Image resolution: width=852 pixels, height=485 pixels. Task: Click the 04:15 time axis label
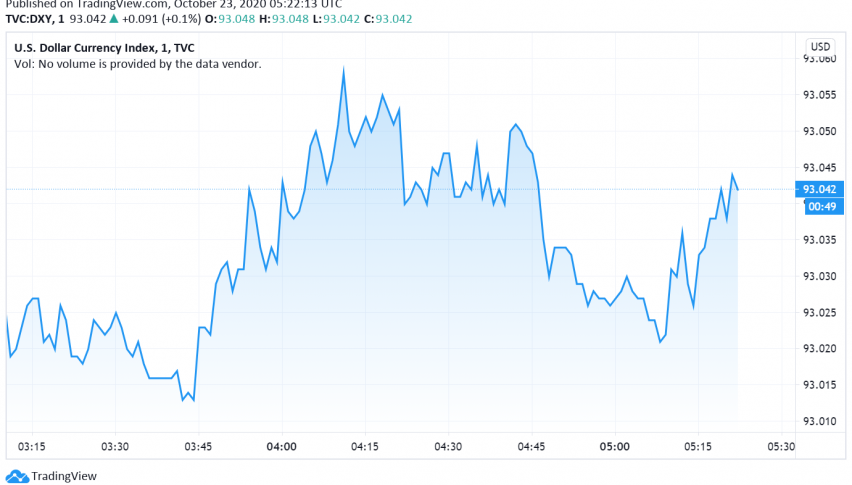(365, 447)
